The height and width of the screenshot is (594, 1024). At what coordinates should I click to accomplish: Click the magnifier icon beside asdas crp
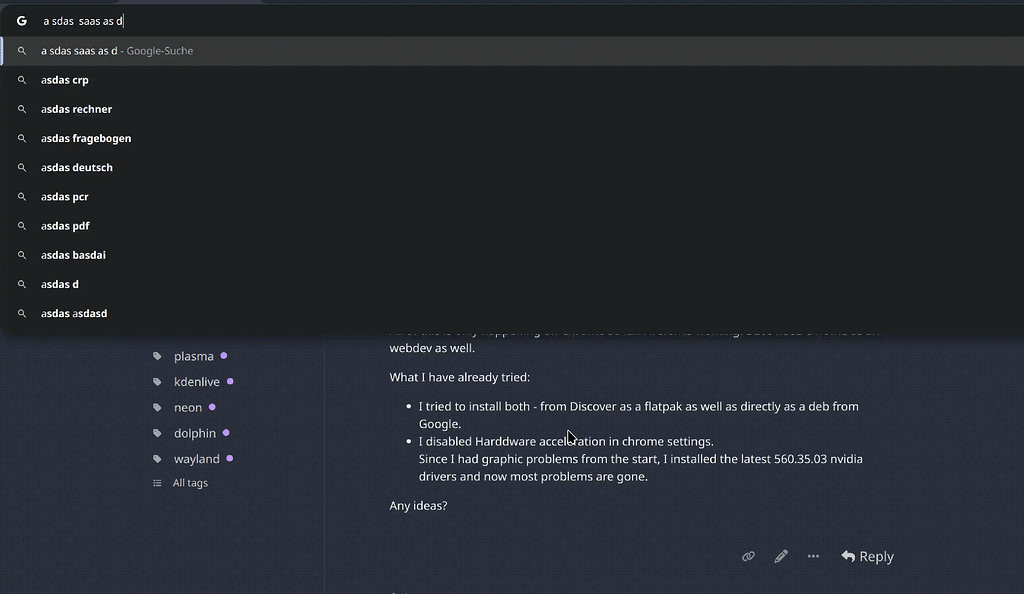(22, 79)
